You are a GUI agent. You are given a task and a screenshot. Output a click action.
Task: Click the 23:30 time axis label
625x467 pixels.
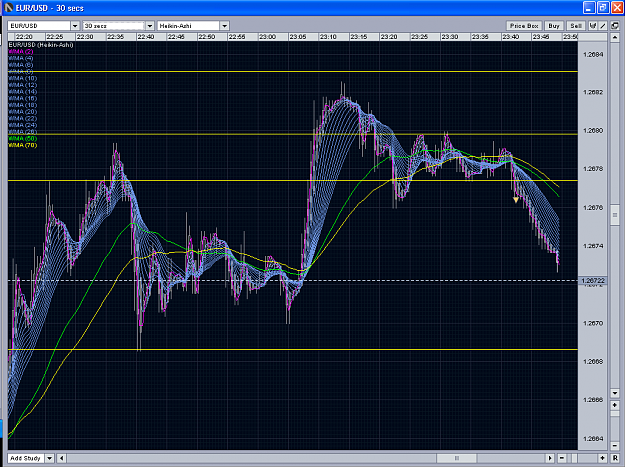click(450, 37)
